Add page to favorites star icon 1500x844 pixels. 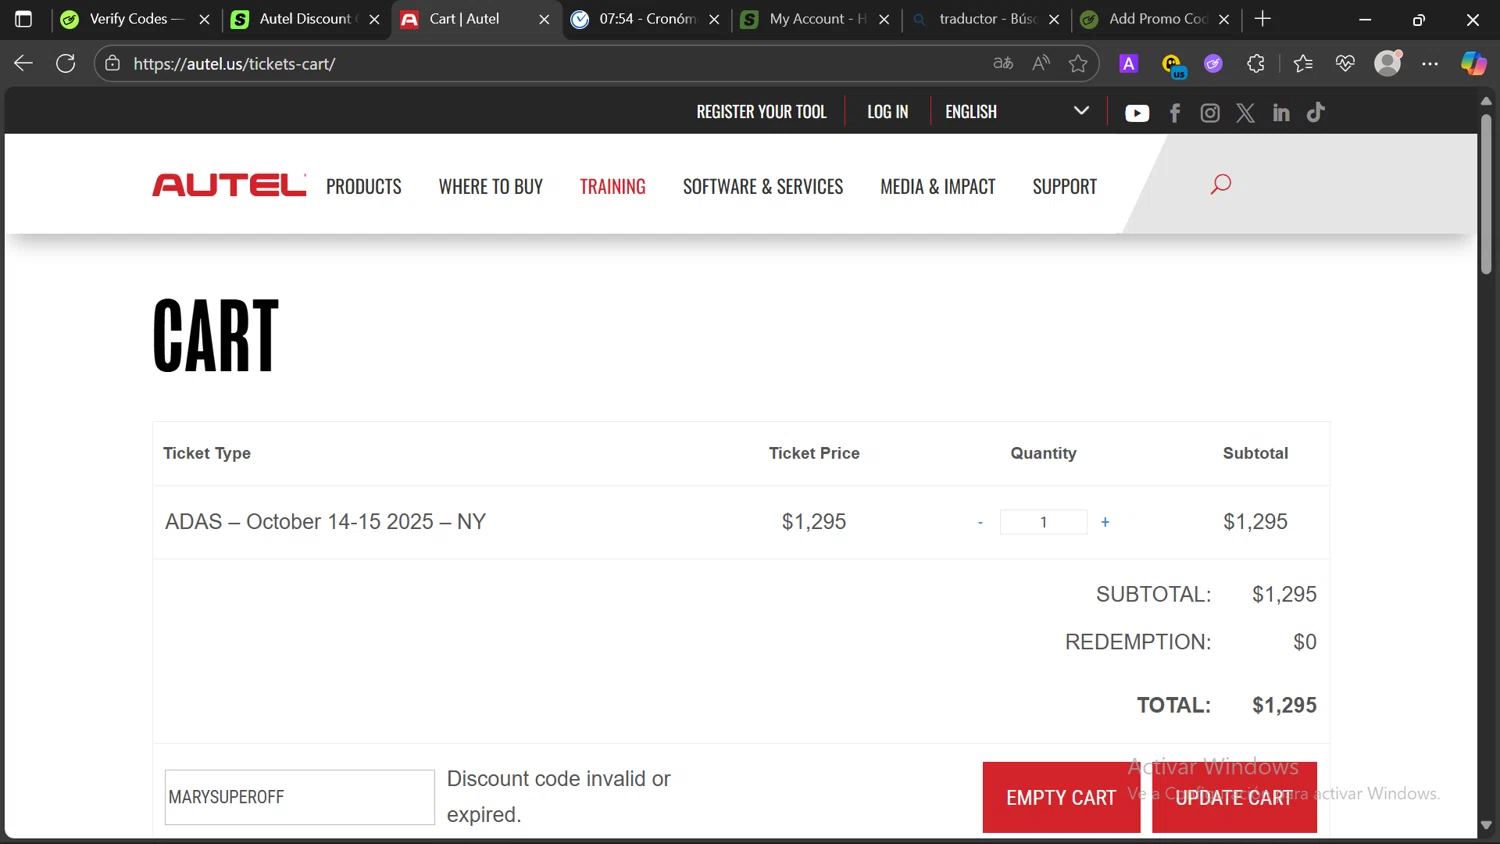1078,63
